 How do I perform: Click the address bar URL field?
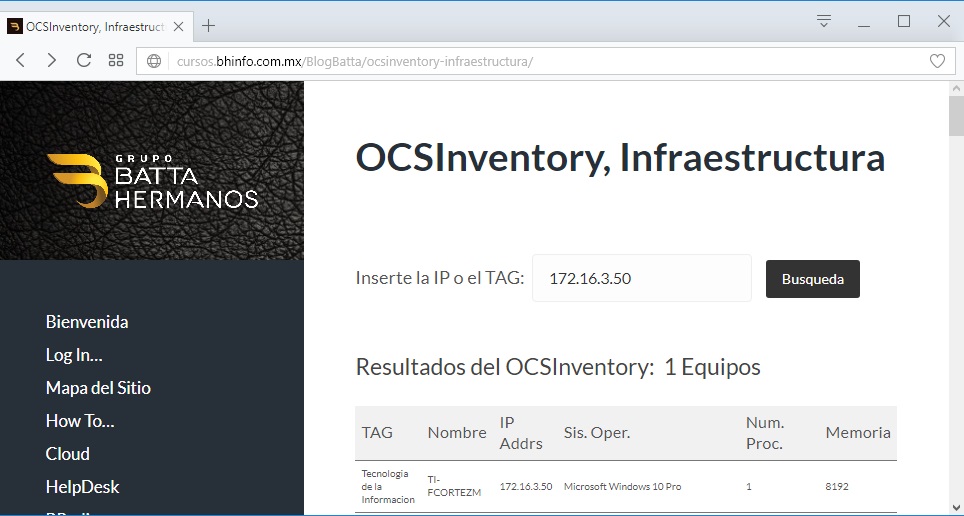click(544, 61)
